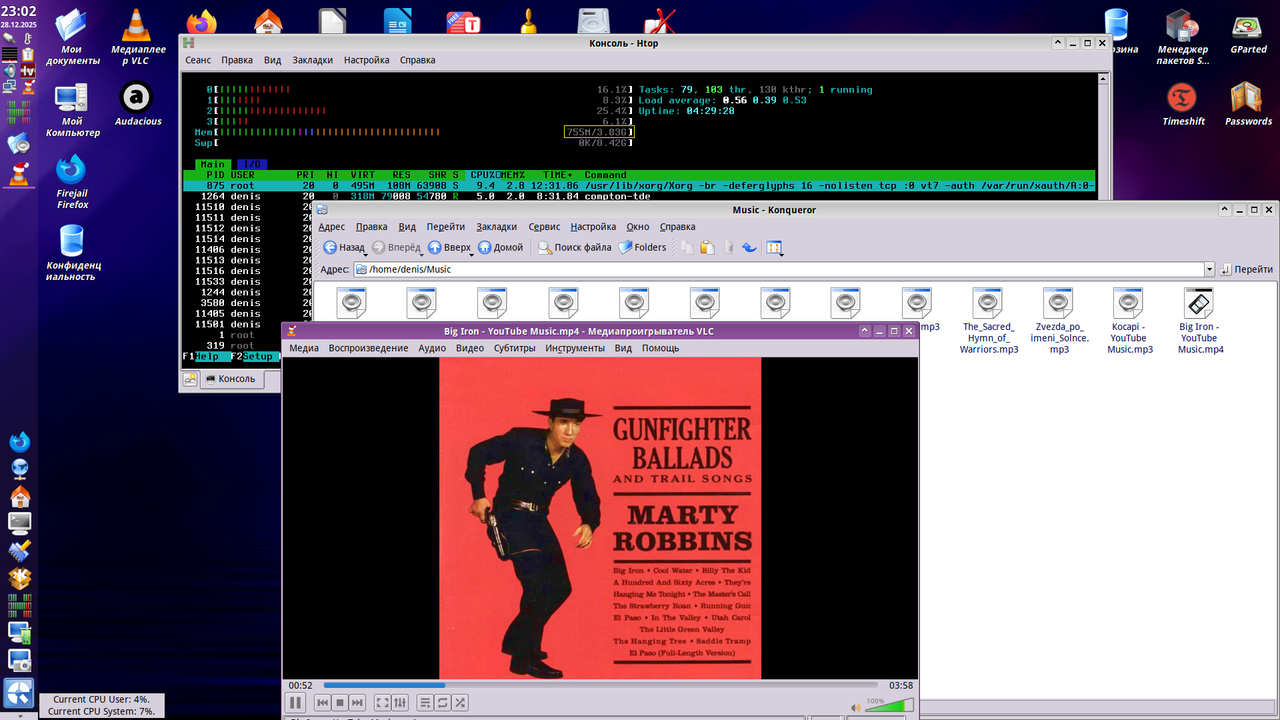
Task: Open the address bar history dropdown
Action: [x=1209, y=269]
